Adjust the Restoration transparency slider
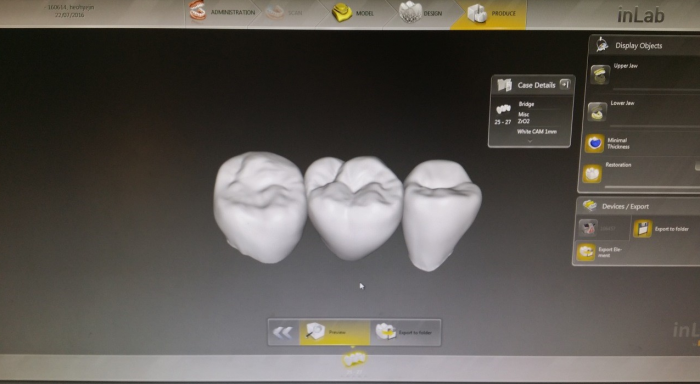This screenshot has width=700, height=384. (652, 187)
